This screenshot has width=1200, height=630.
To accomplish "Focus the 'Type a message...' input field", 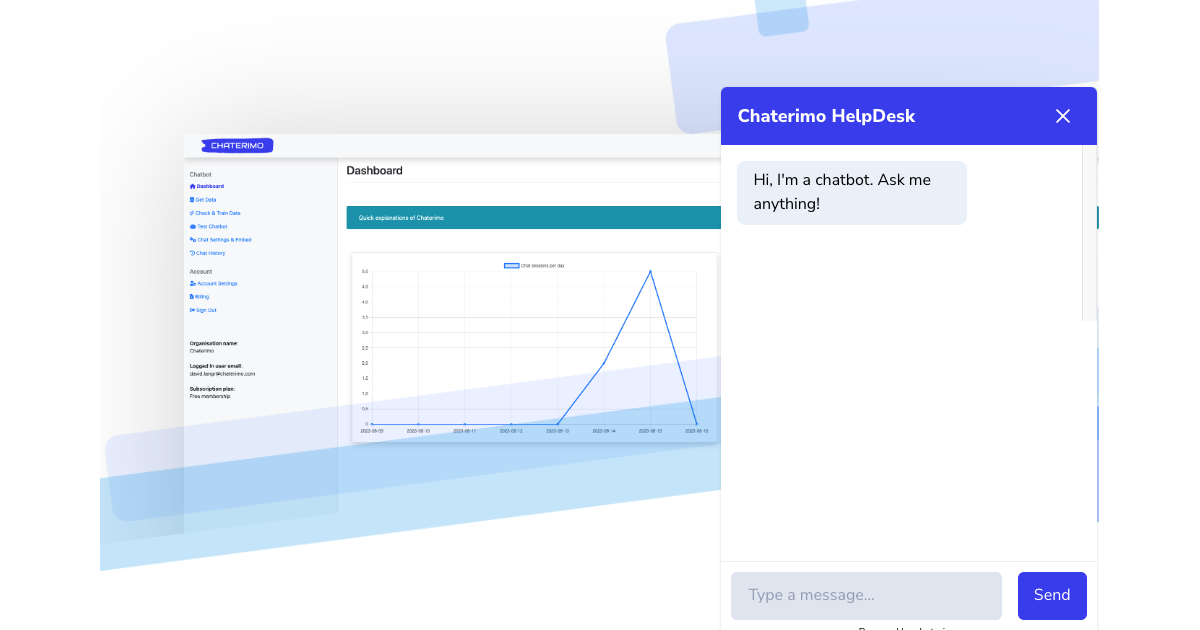I will 866,595.
